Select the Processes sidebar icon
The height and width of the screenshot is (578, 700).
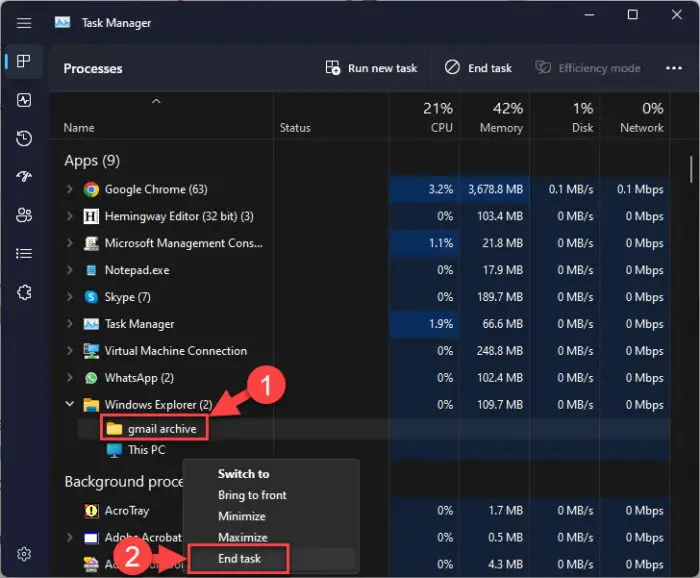24,61
